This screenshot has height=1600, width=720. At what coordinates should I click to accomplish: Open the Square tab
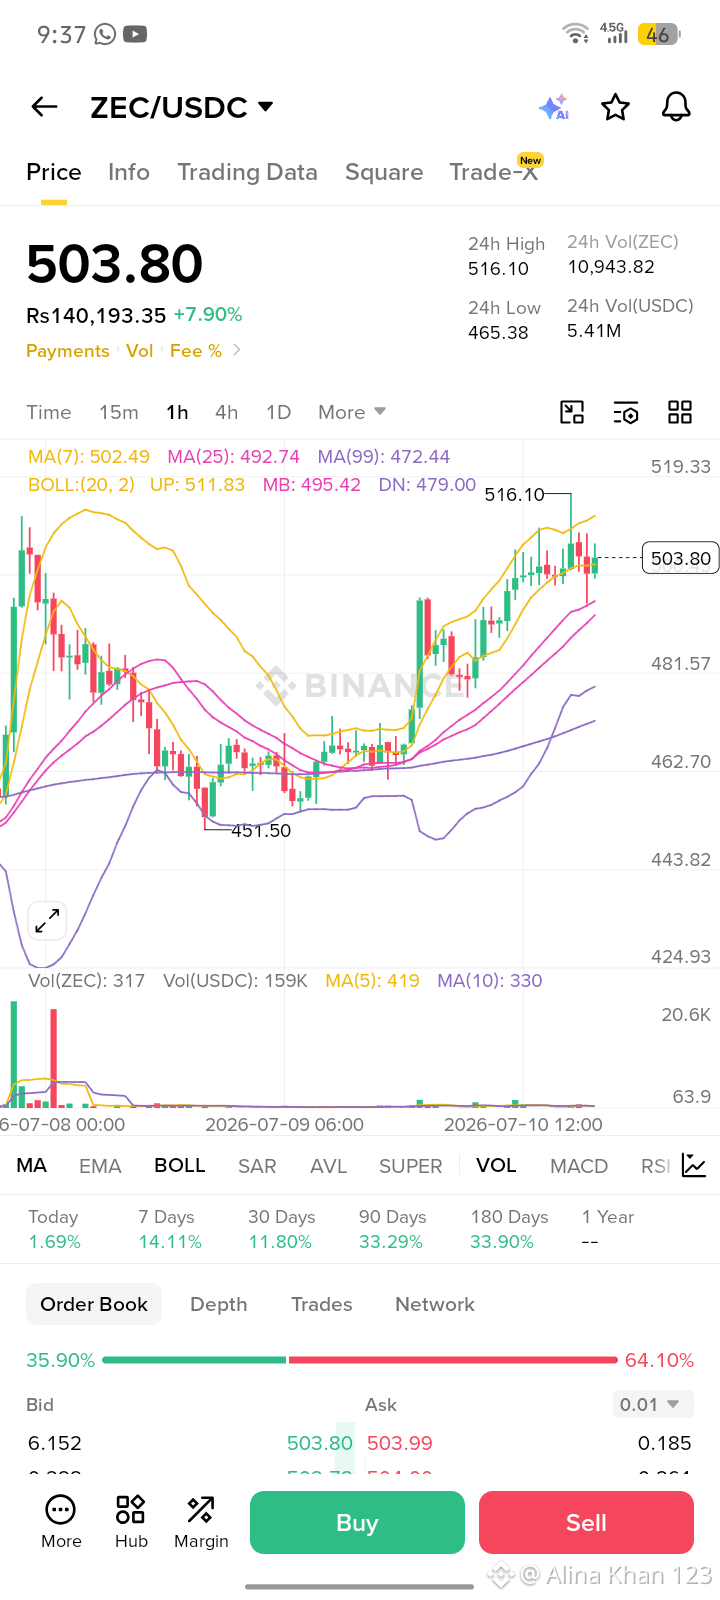tap(384, 172)
